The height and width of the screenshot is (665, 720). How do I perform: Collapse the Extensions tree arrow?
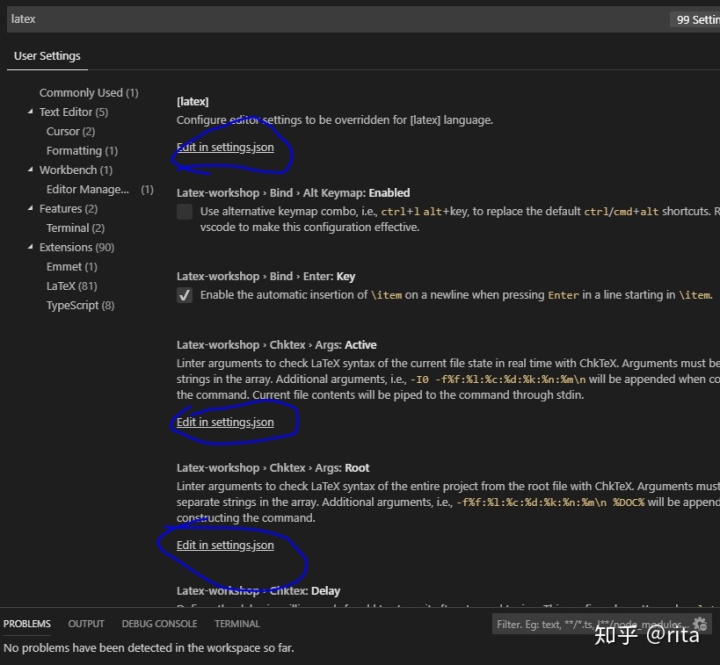(30, 247)
